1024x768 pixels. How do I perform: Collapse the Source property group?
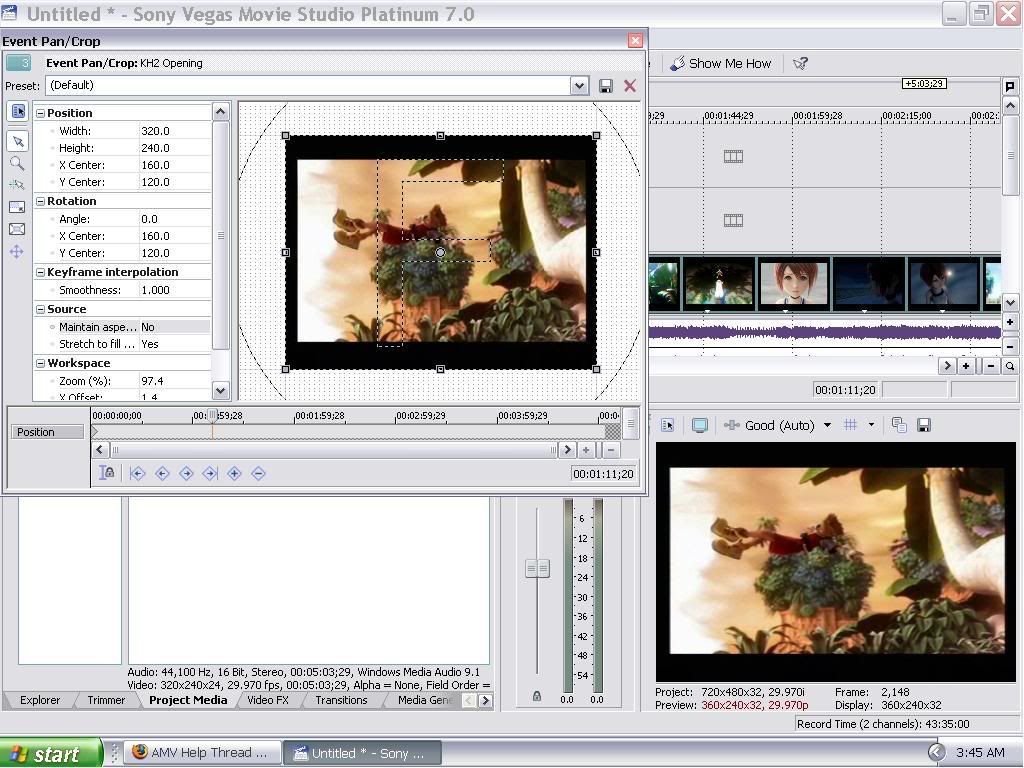(40, 310)
